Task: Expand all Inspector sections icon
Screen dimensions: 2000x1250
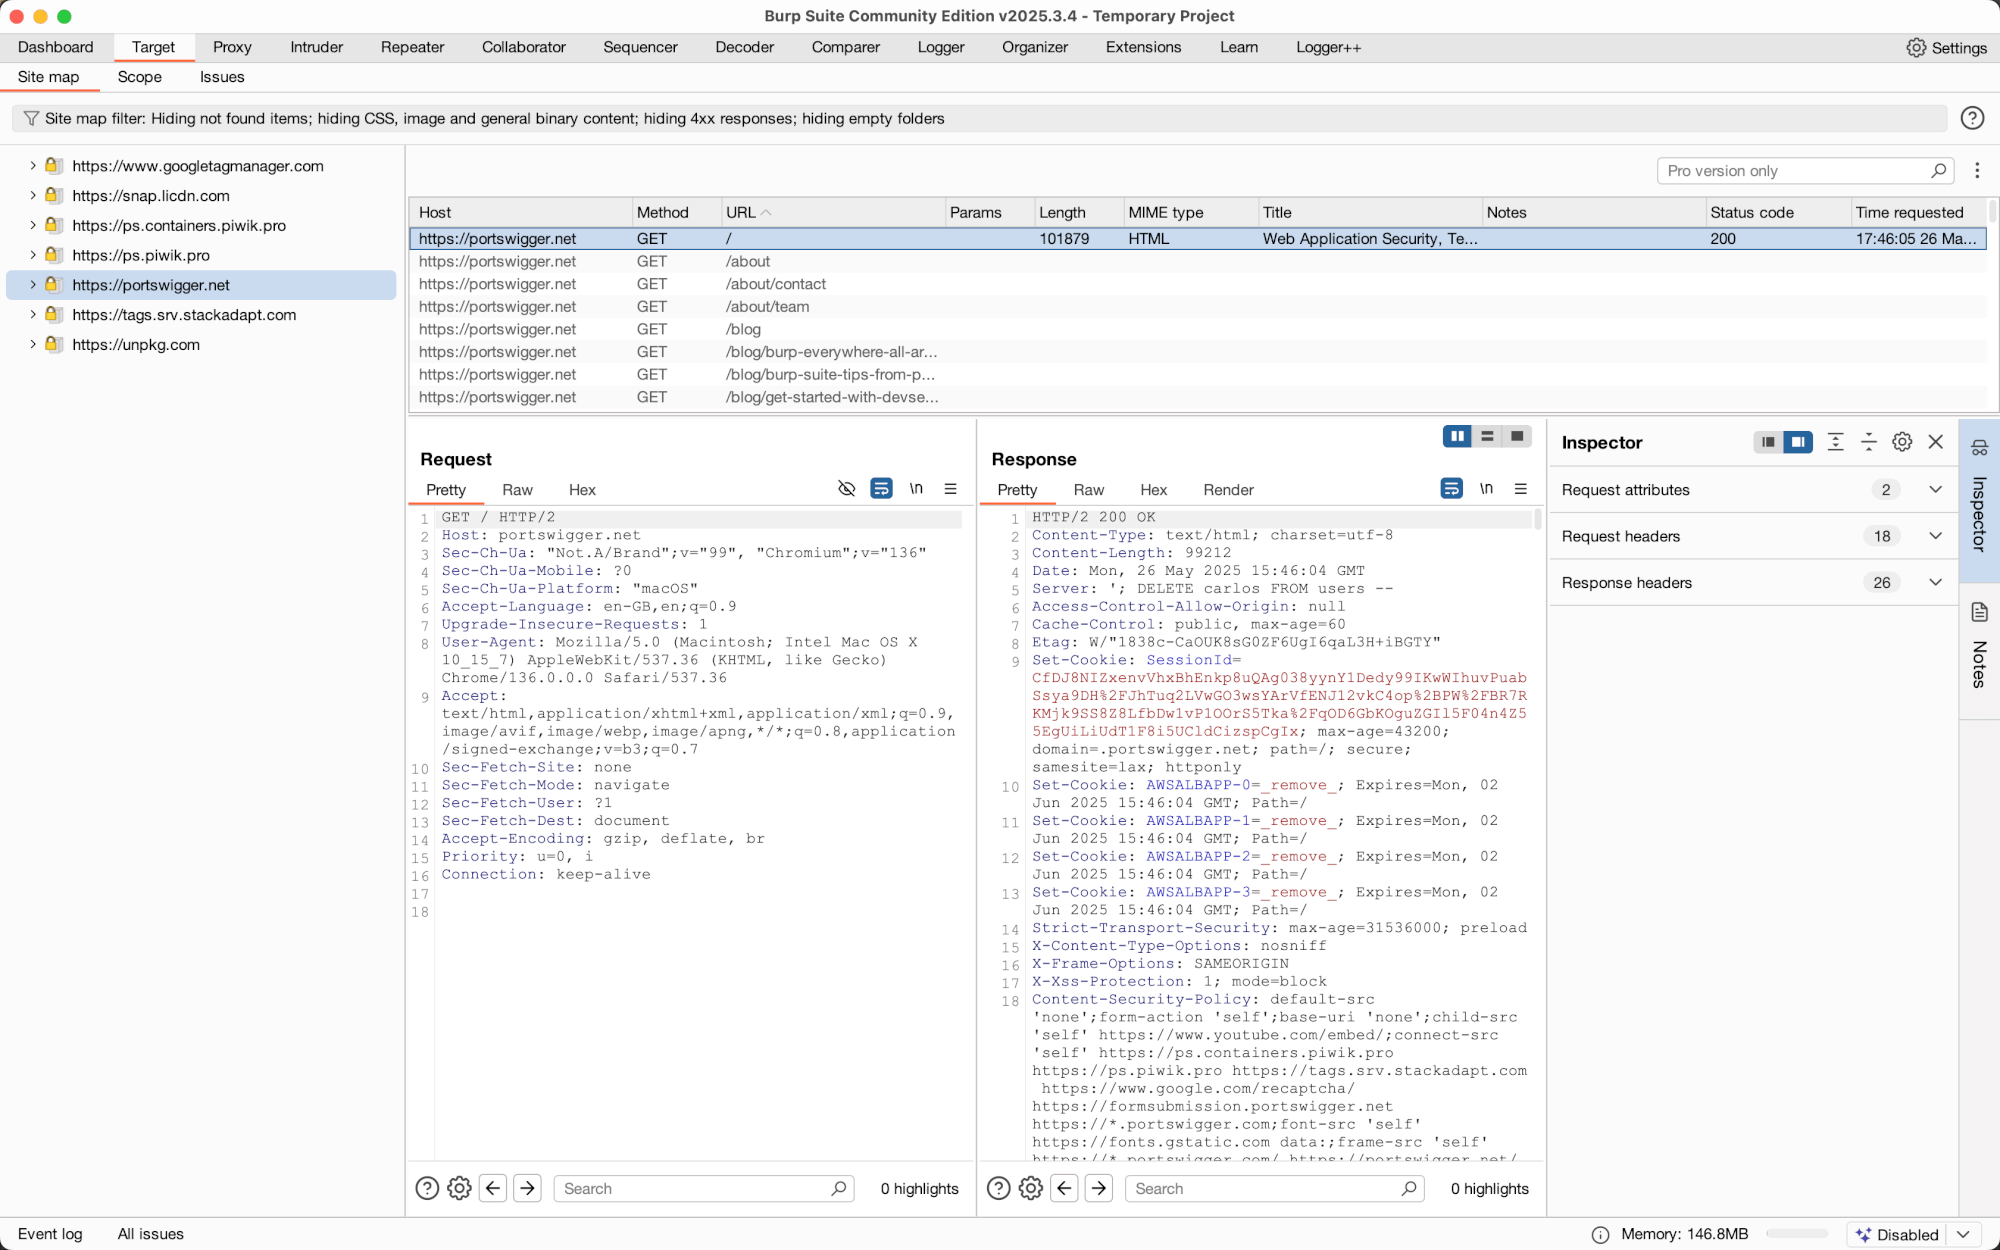Action: (x=1835, y=442)
